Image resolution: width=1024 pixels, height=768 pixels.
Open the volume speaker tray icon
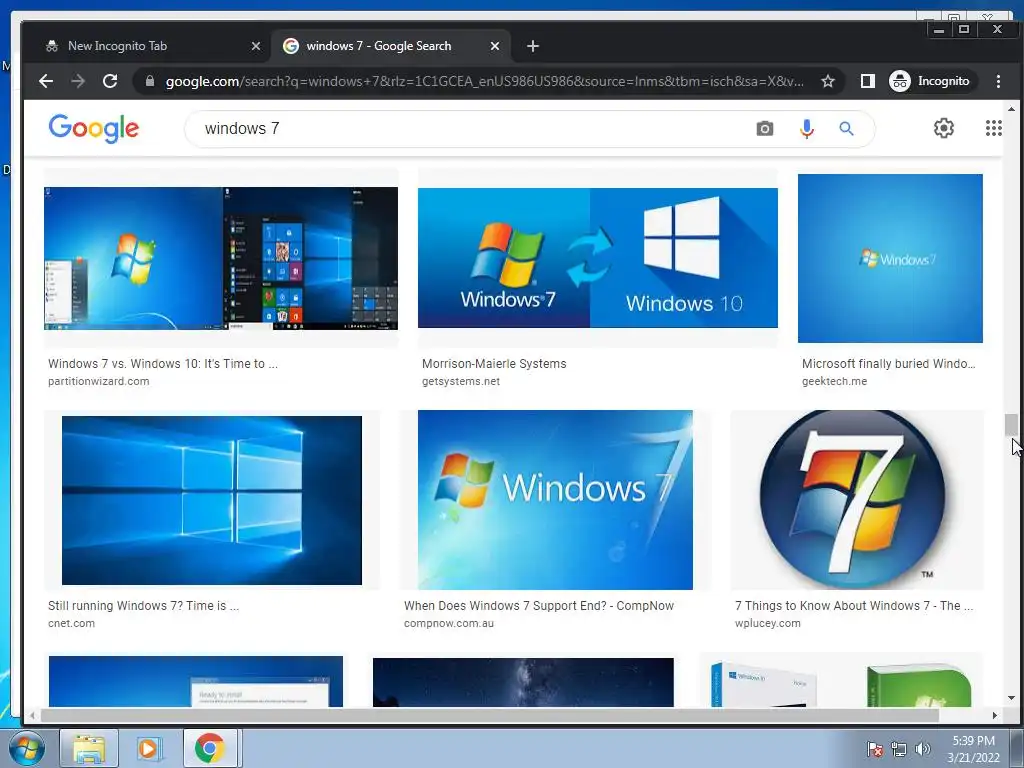[923, 750]
